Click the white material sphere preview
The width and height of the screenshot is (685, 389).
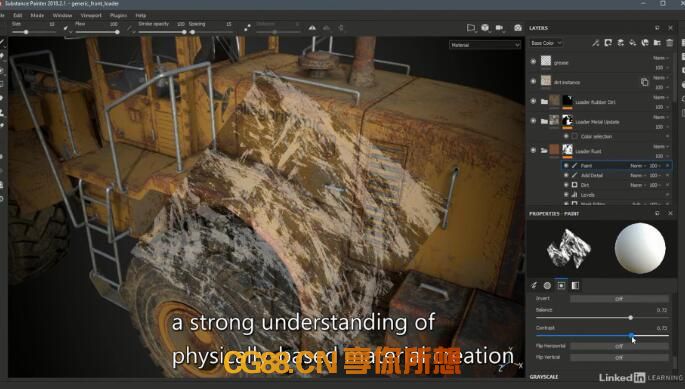[x=640, y=248]
